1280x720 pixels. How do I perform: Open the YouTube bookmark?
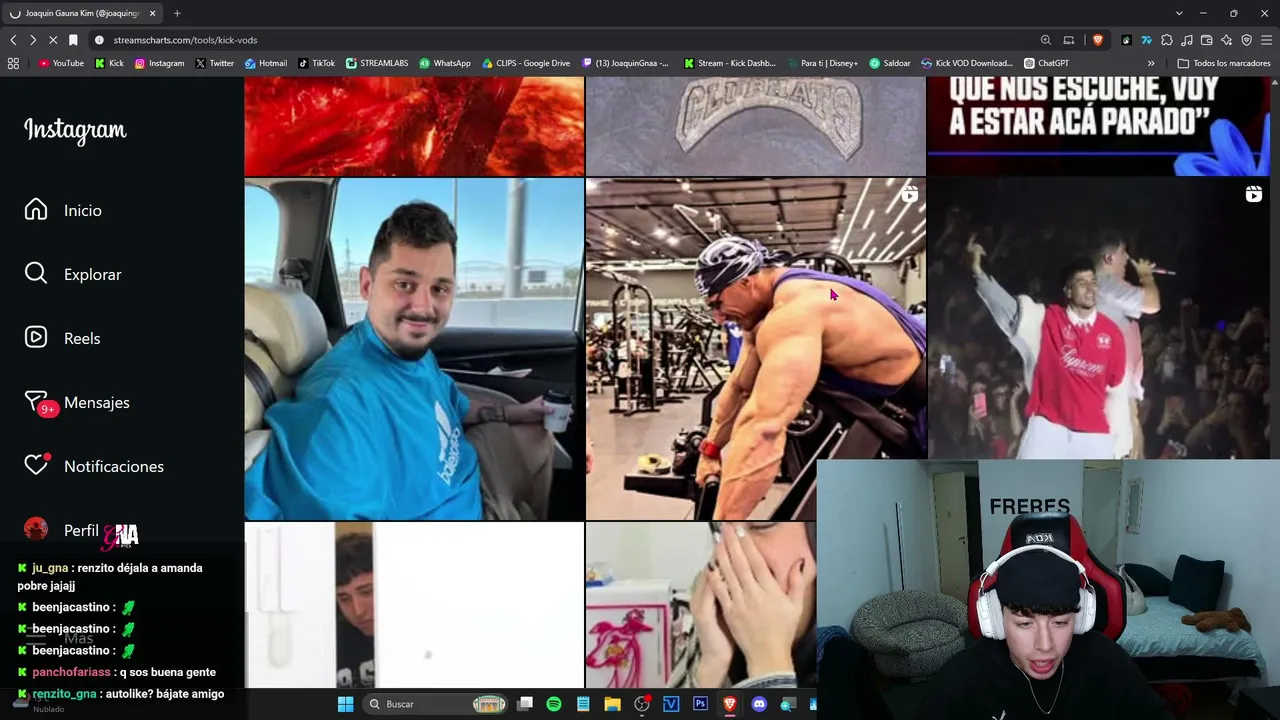61,63
